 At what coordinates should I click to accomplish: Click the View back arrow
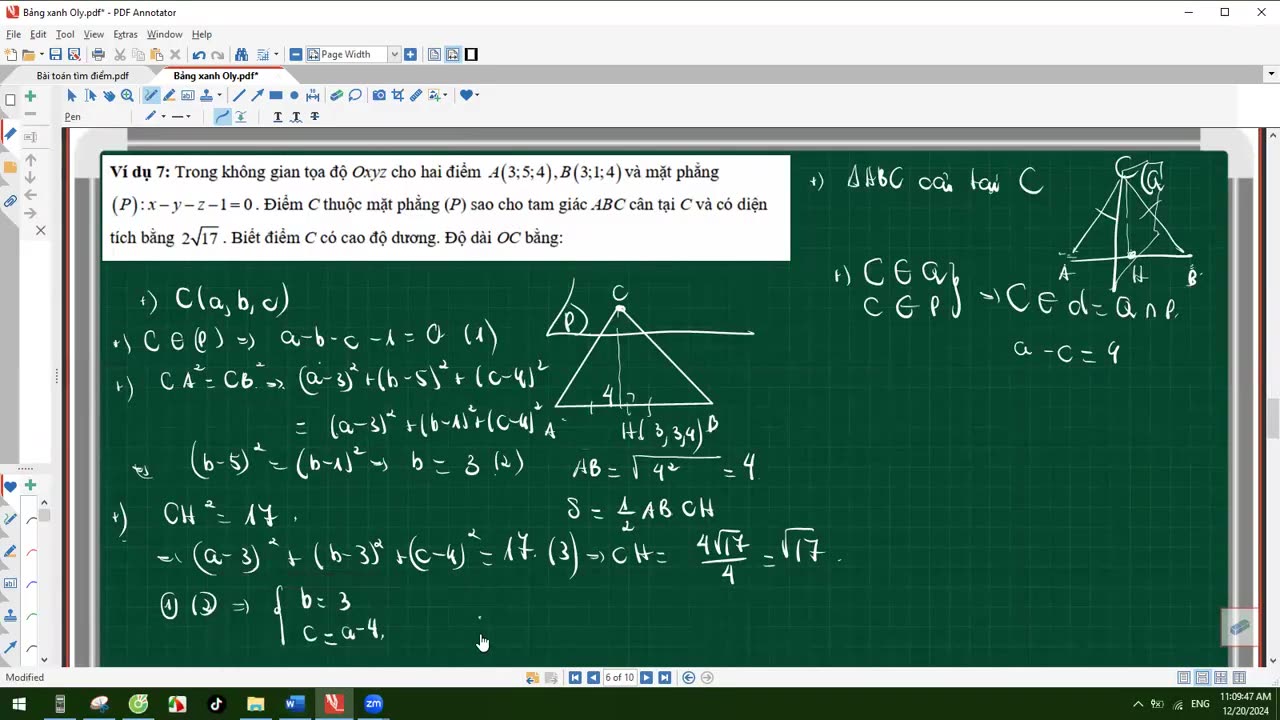(688, 677)
